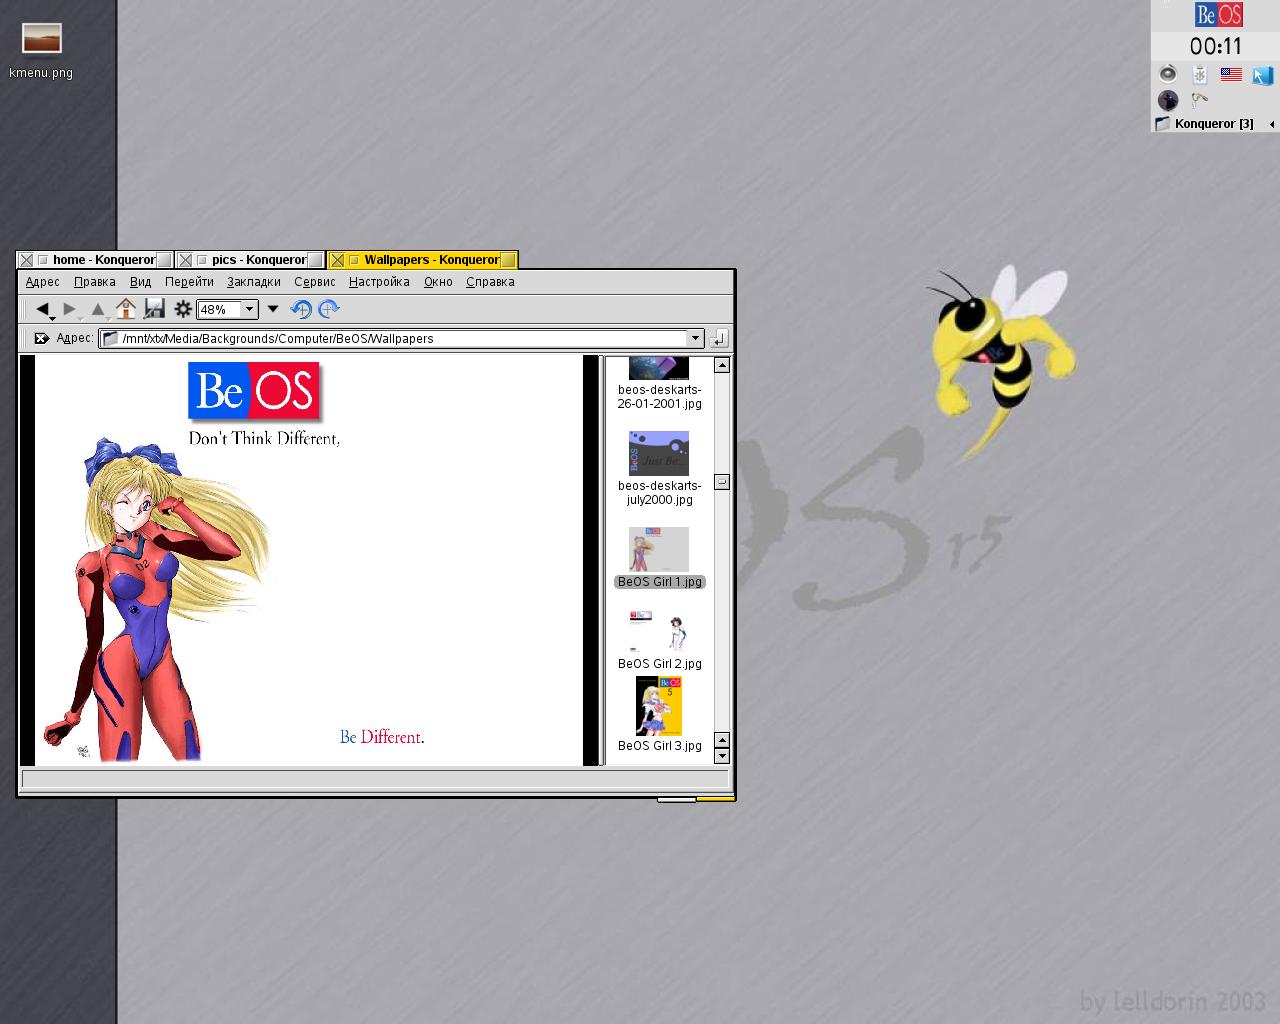Screen dimensions: 1280x1024
Task: Click the folder icon inside the address field
Action: (111, 338)
